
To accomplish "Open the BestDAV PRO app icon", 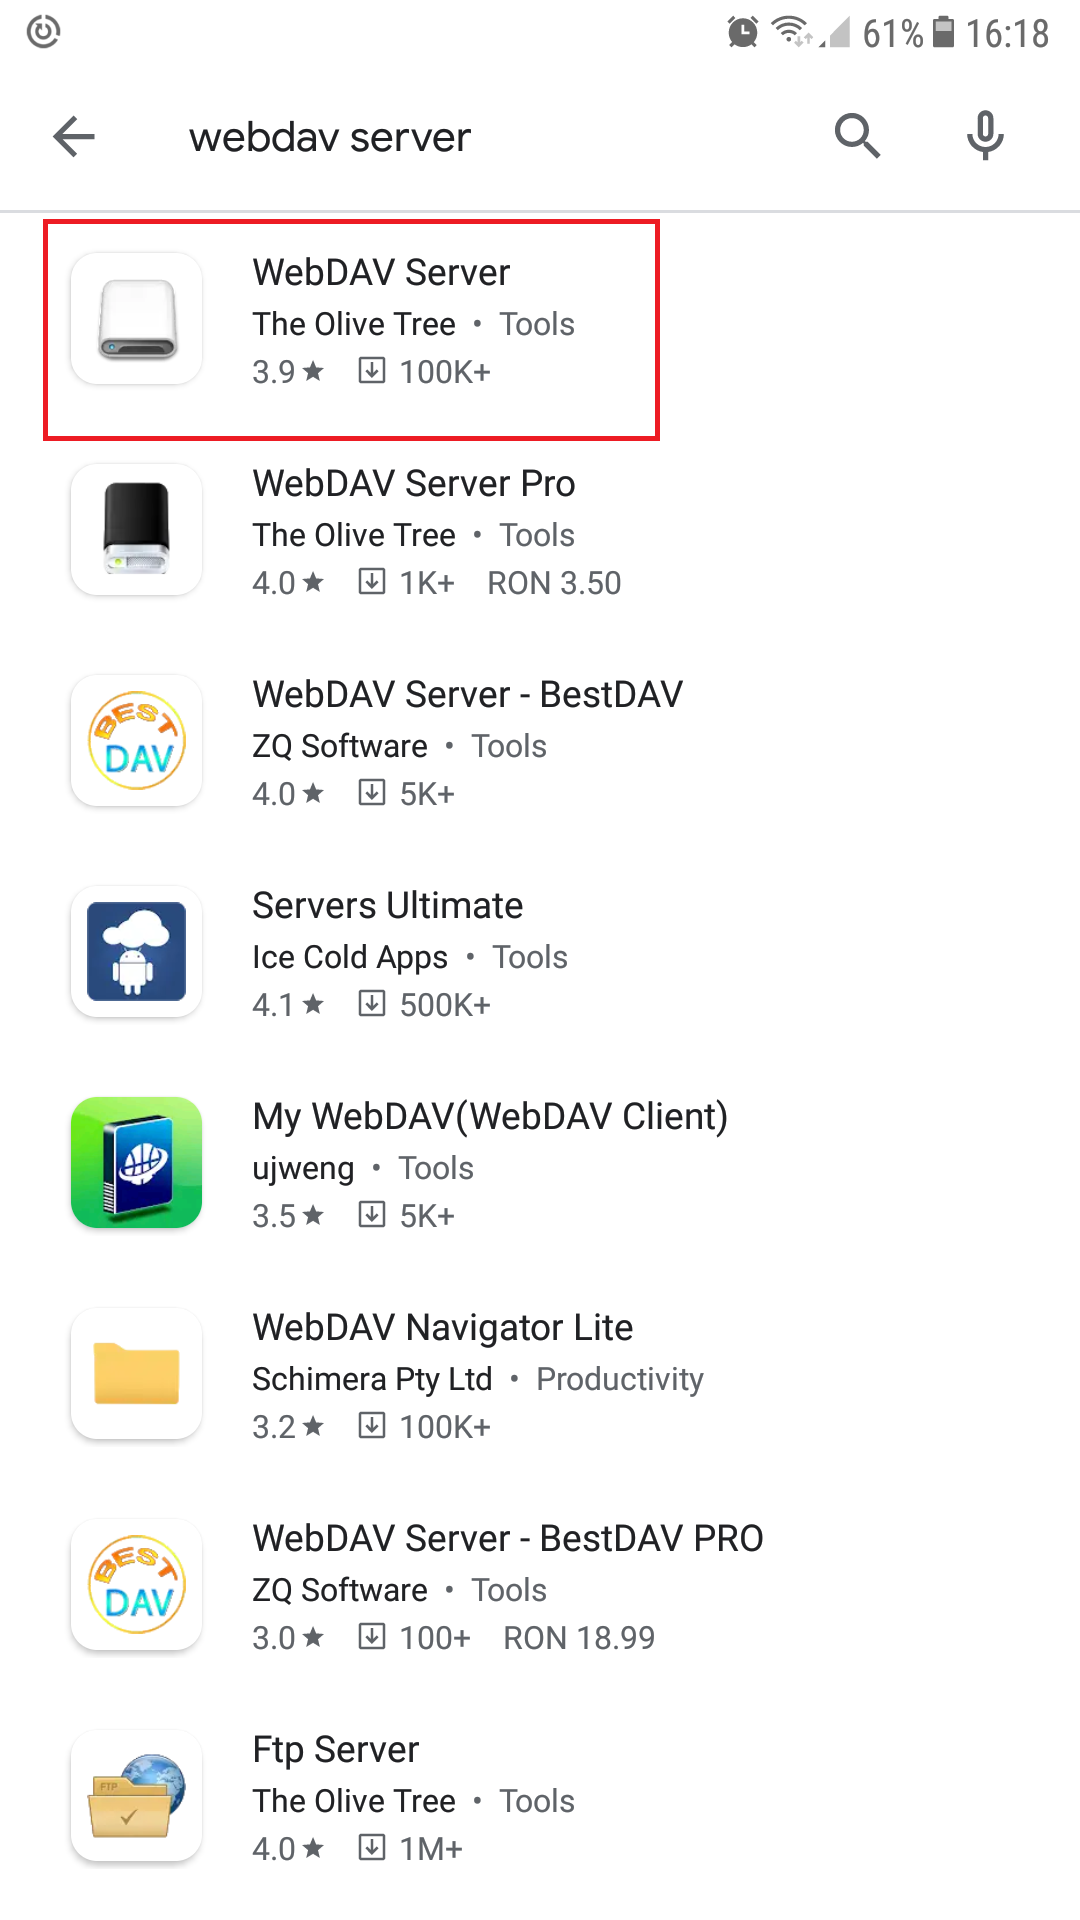I will point(135,1585).
